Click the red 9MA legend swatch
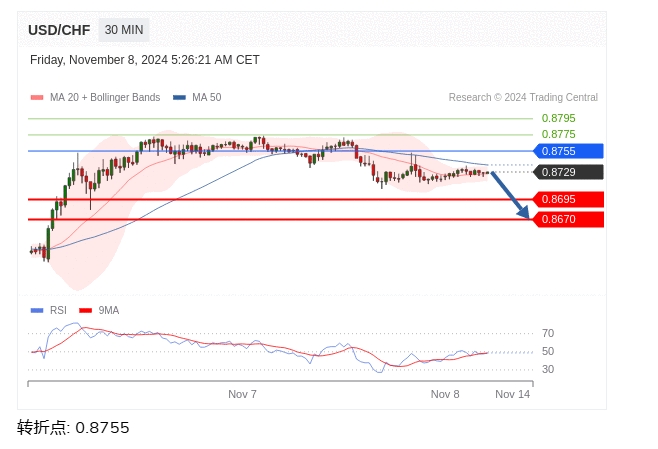658x449 pixels. point(86,311)
